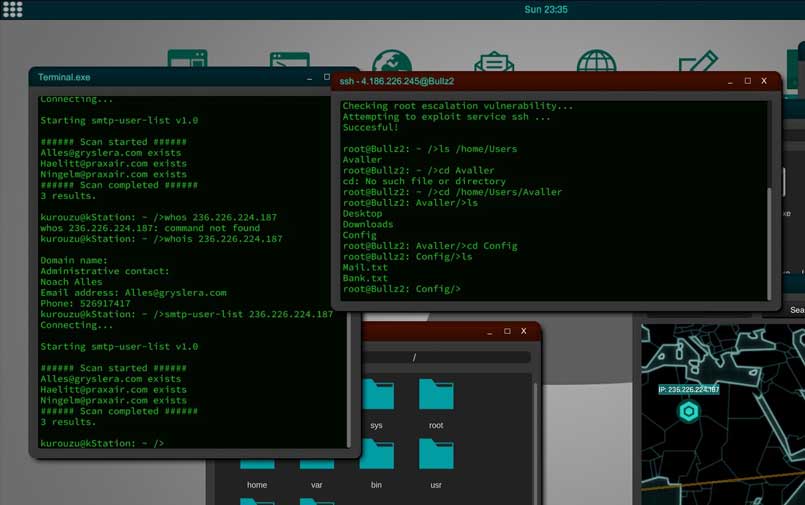This screenshot has width=805, height=505.
Task: Launch the web browser globe desktop icon
Action: click(x=597, y=61)
